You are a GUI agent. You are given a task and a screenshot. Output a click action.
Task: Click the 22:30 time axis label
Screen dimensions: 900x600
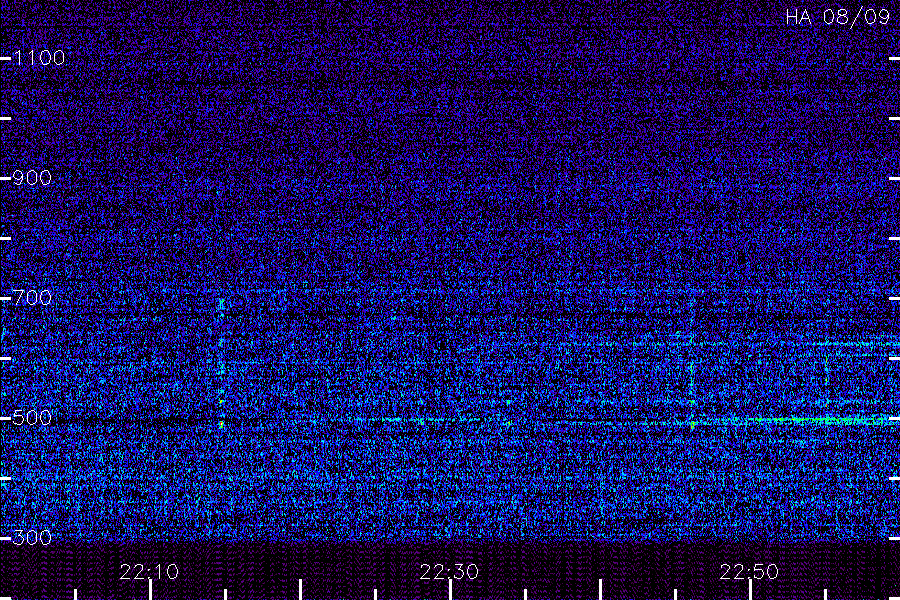point(449,571)
